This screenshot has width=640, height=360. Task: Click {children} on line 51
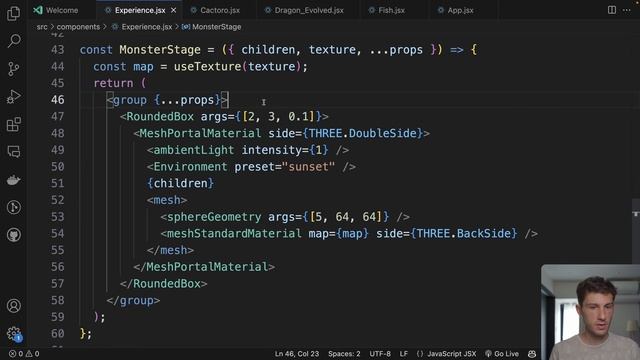[180, 184]
